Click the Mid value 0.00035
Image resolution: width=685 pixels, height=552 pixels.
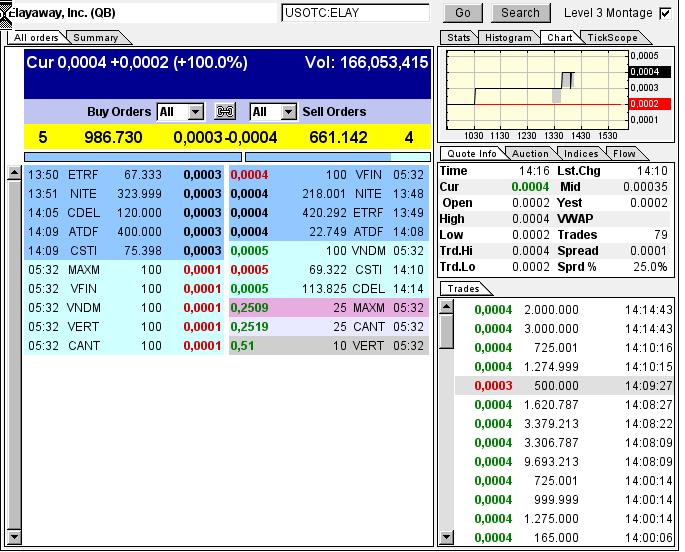pos(645,187)
